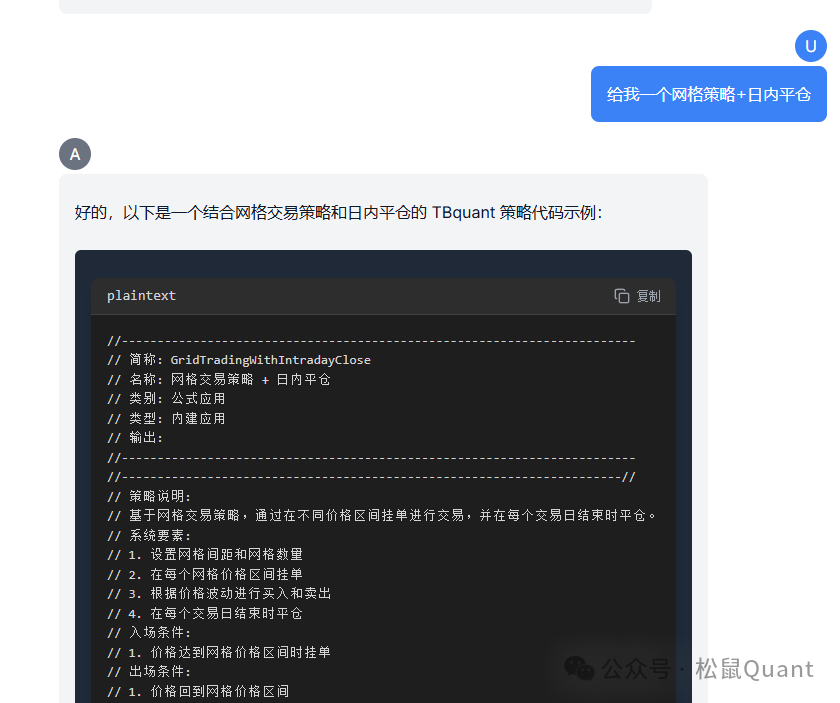Click the code line 简称: GridTradingWithIntradayClose

tap(239, 360)
